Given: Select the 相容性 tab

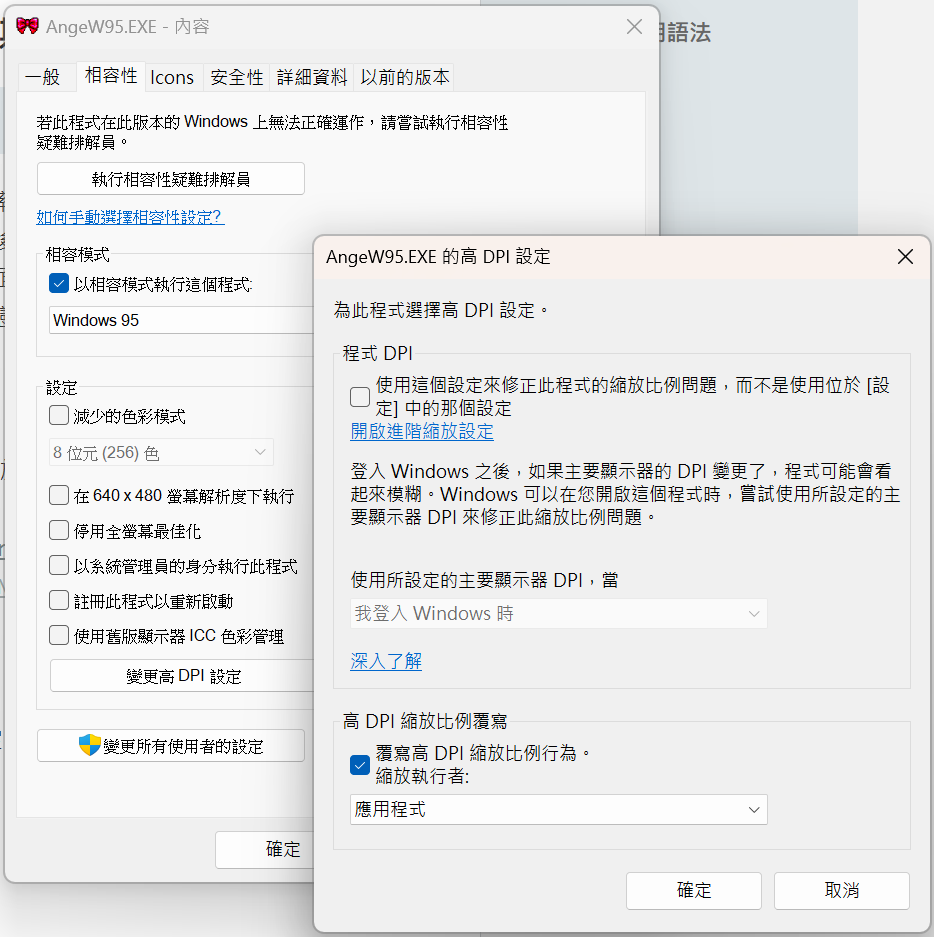Looking at the screenshot, I should (111, 76).
